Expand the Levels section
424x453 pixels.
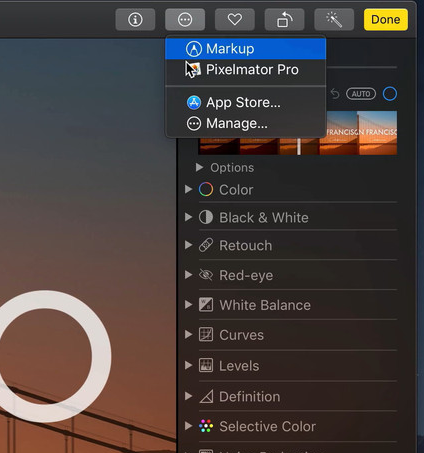[x=188, y=365]
